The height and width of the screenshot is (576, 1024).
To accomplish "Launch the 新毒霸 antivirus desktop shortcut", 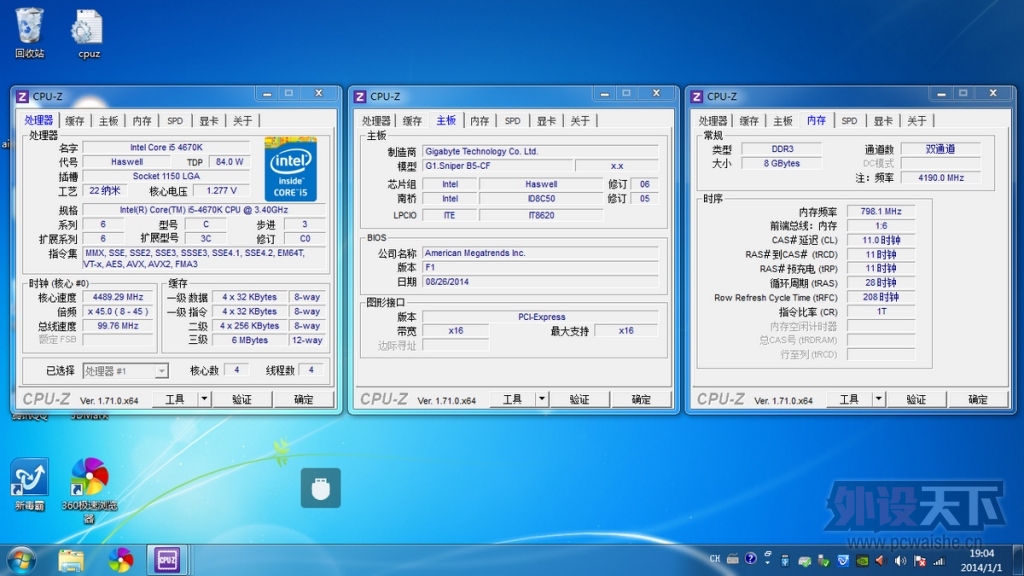I will (29, 484).
